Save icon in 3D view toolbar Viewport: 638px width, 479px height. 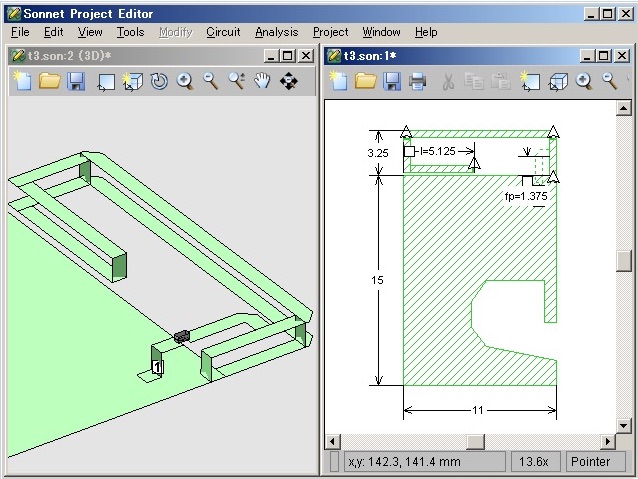click(x=76, y=81)
